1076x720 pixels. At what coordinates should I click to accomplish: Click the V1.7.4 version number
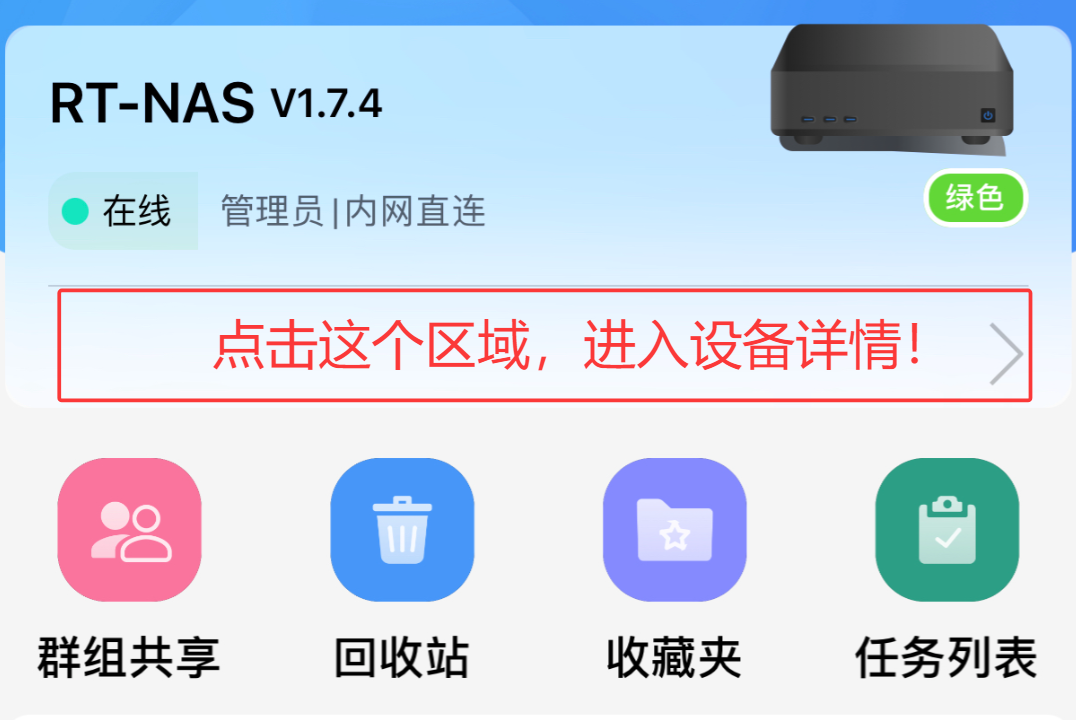327,105
